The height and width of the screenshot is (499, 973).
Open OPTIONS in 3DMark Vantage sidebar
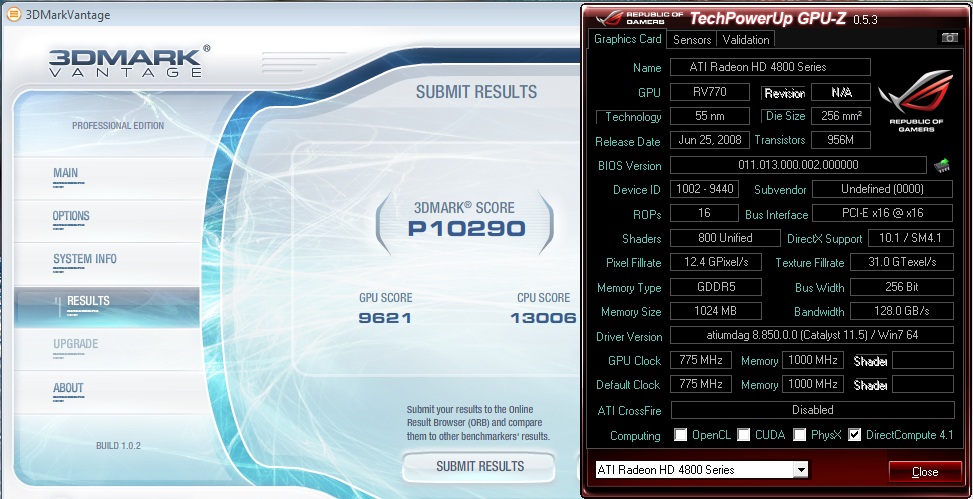(71, 216)
